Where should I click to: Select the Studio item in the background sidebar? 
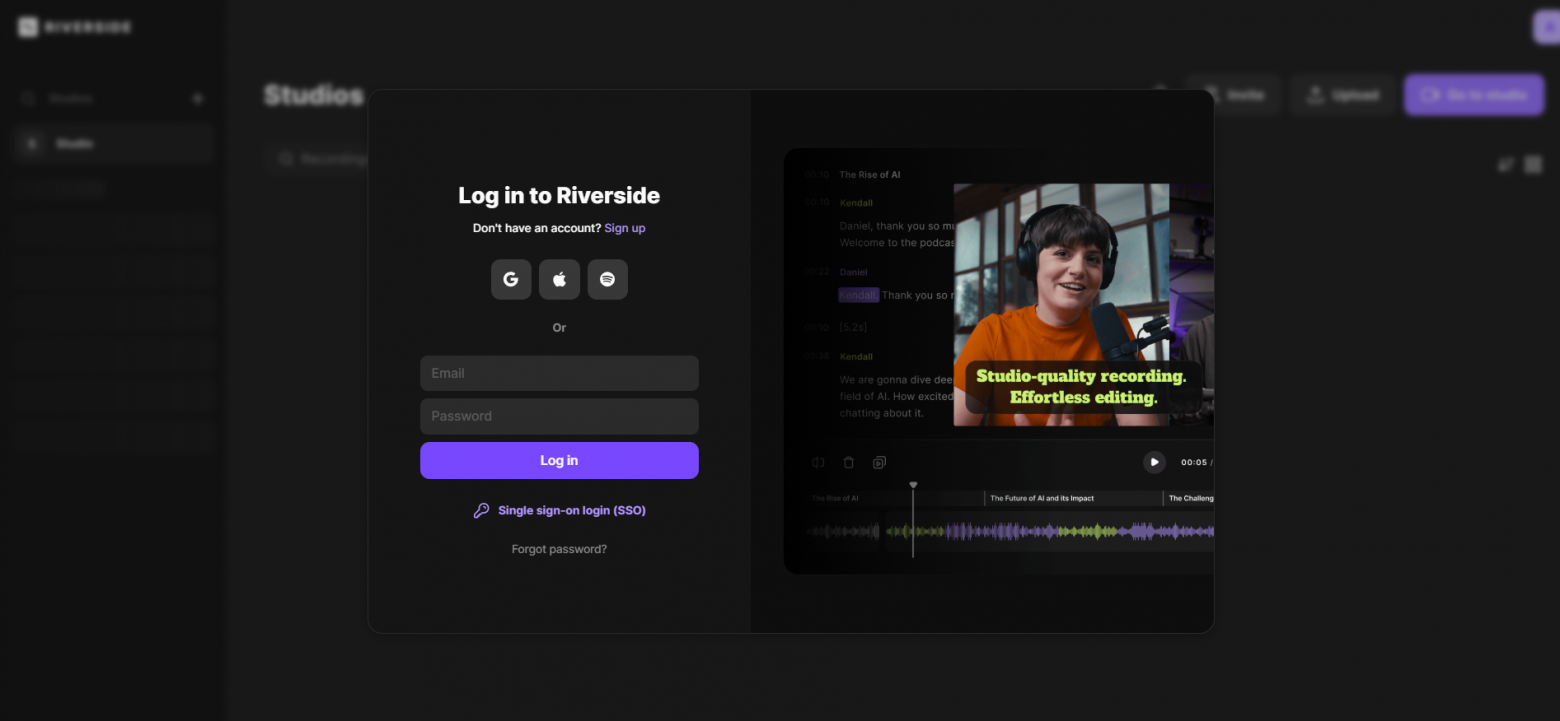[115, 144]
